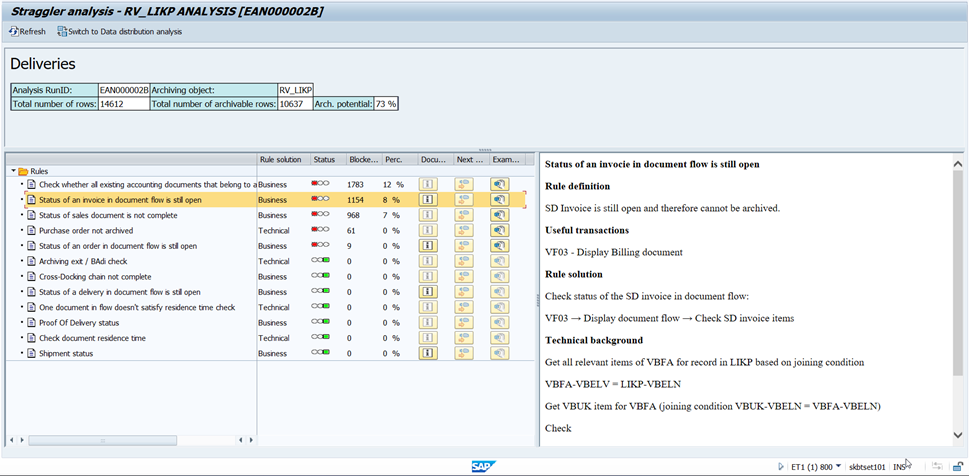Screen dimensions: 969x476
Task: Click the 'Exam...' column header
Action: (507, 159)
